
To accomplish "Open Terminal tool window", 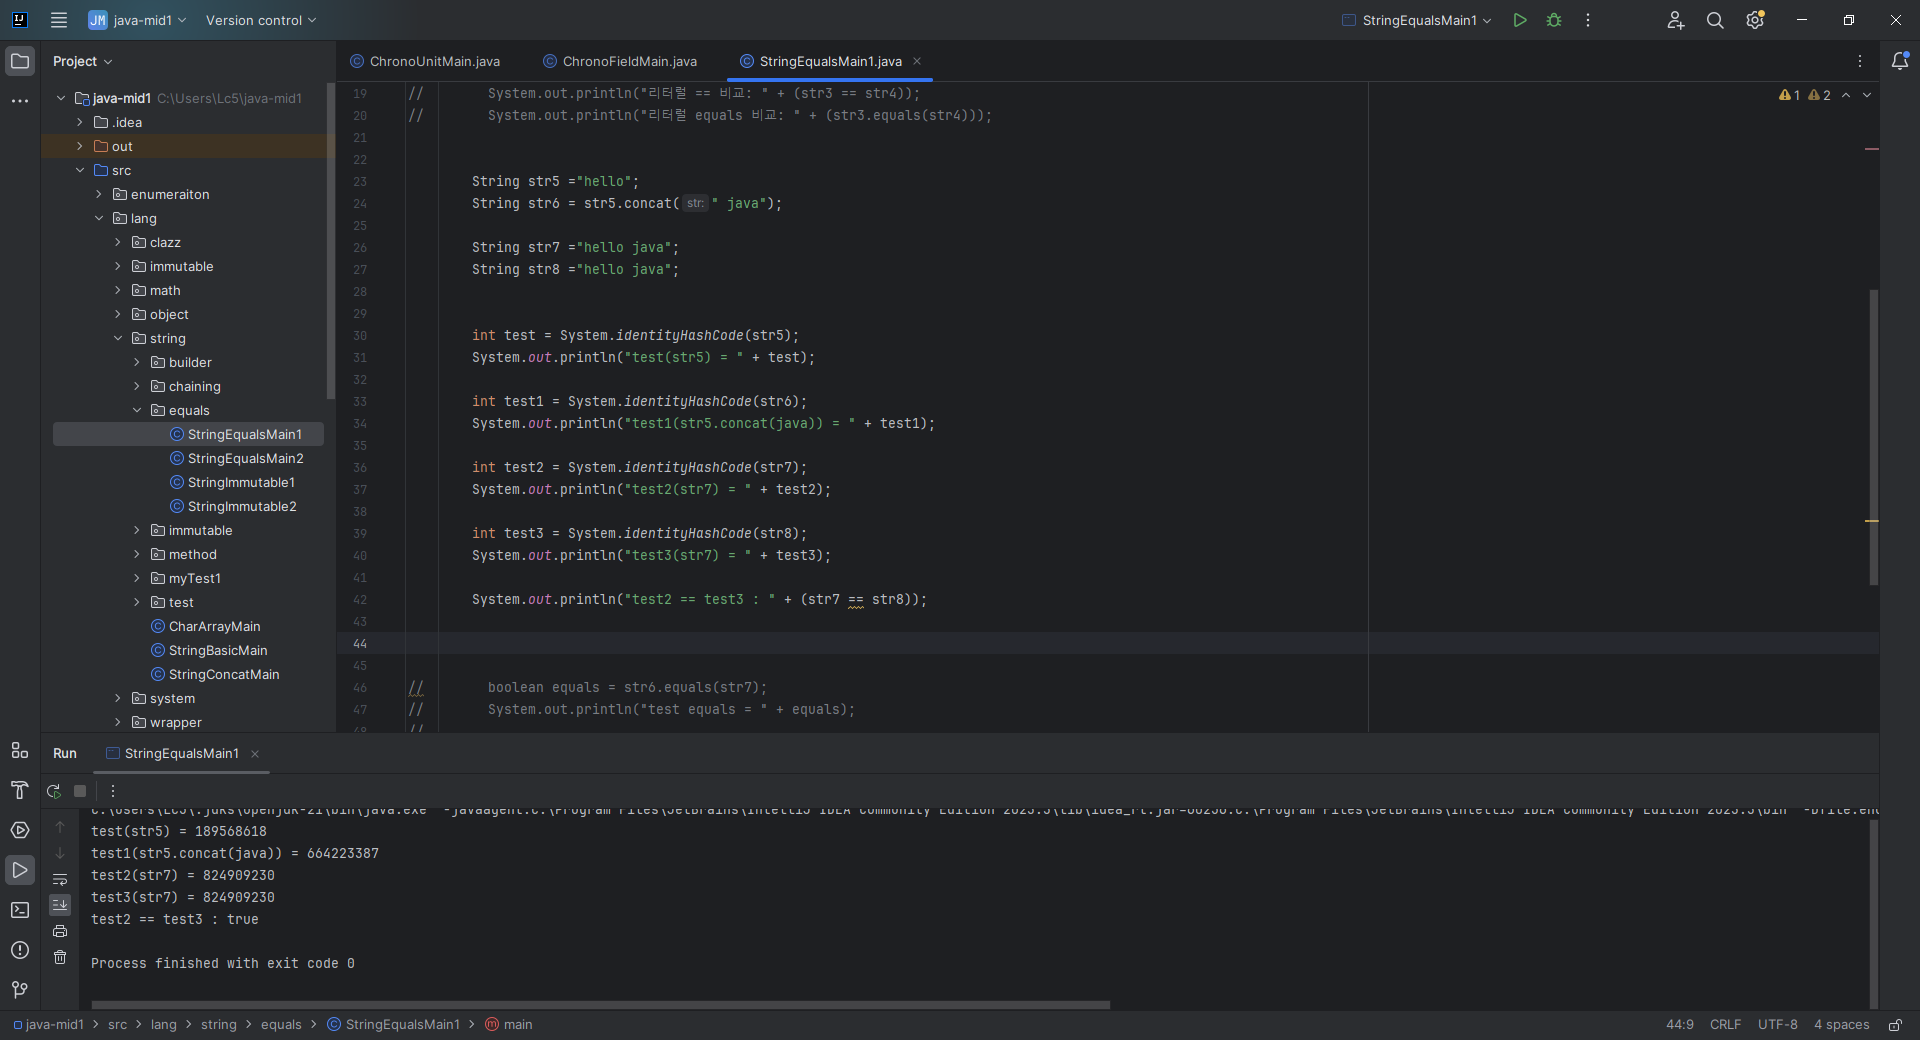I will 20,910.
